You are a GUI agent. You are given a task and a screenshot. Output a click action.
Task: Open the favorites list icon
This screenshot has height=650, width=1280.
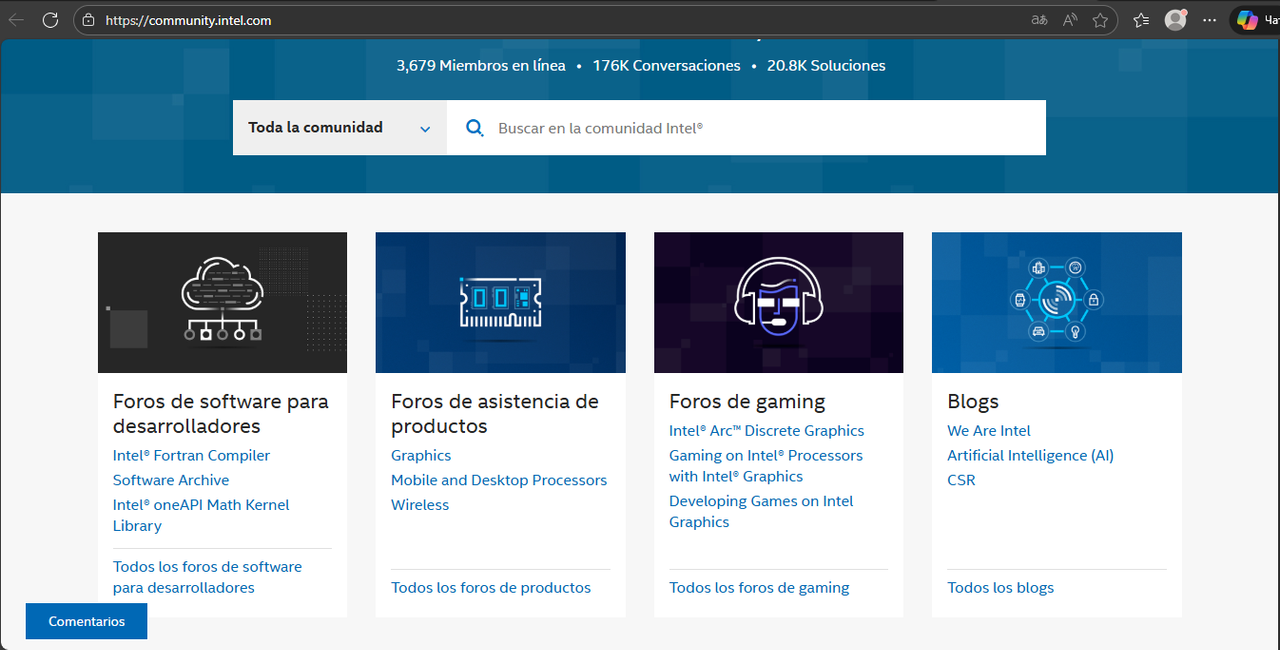[x=1141, y=20]
